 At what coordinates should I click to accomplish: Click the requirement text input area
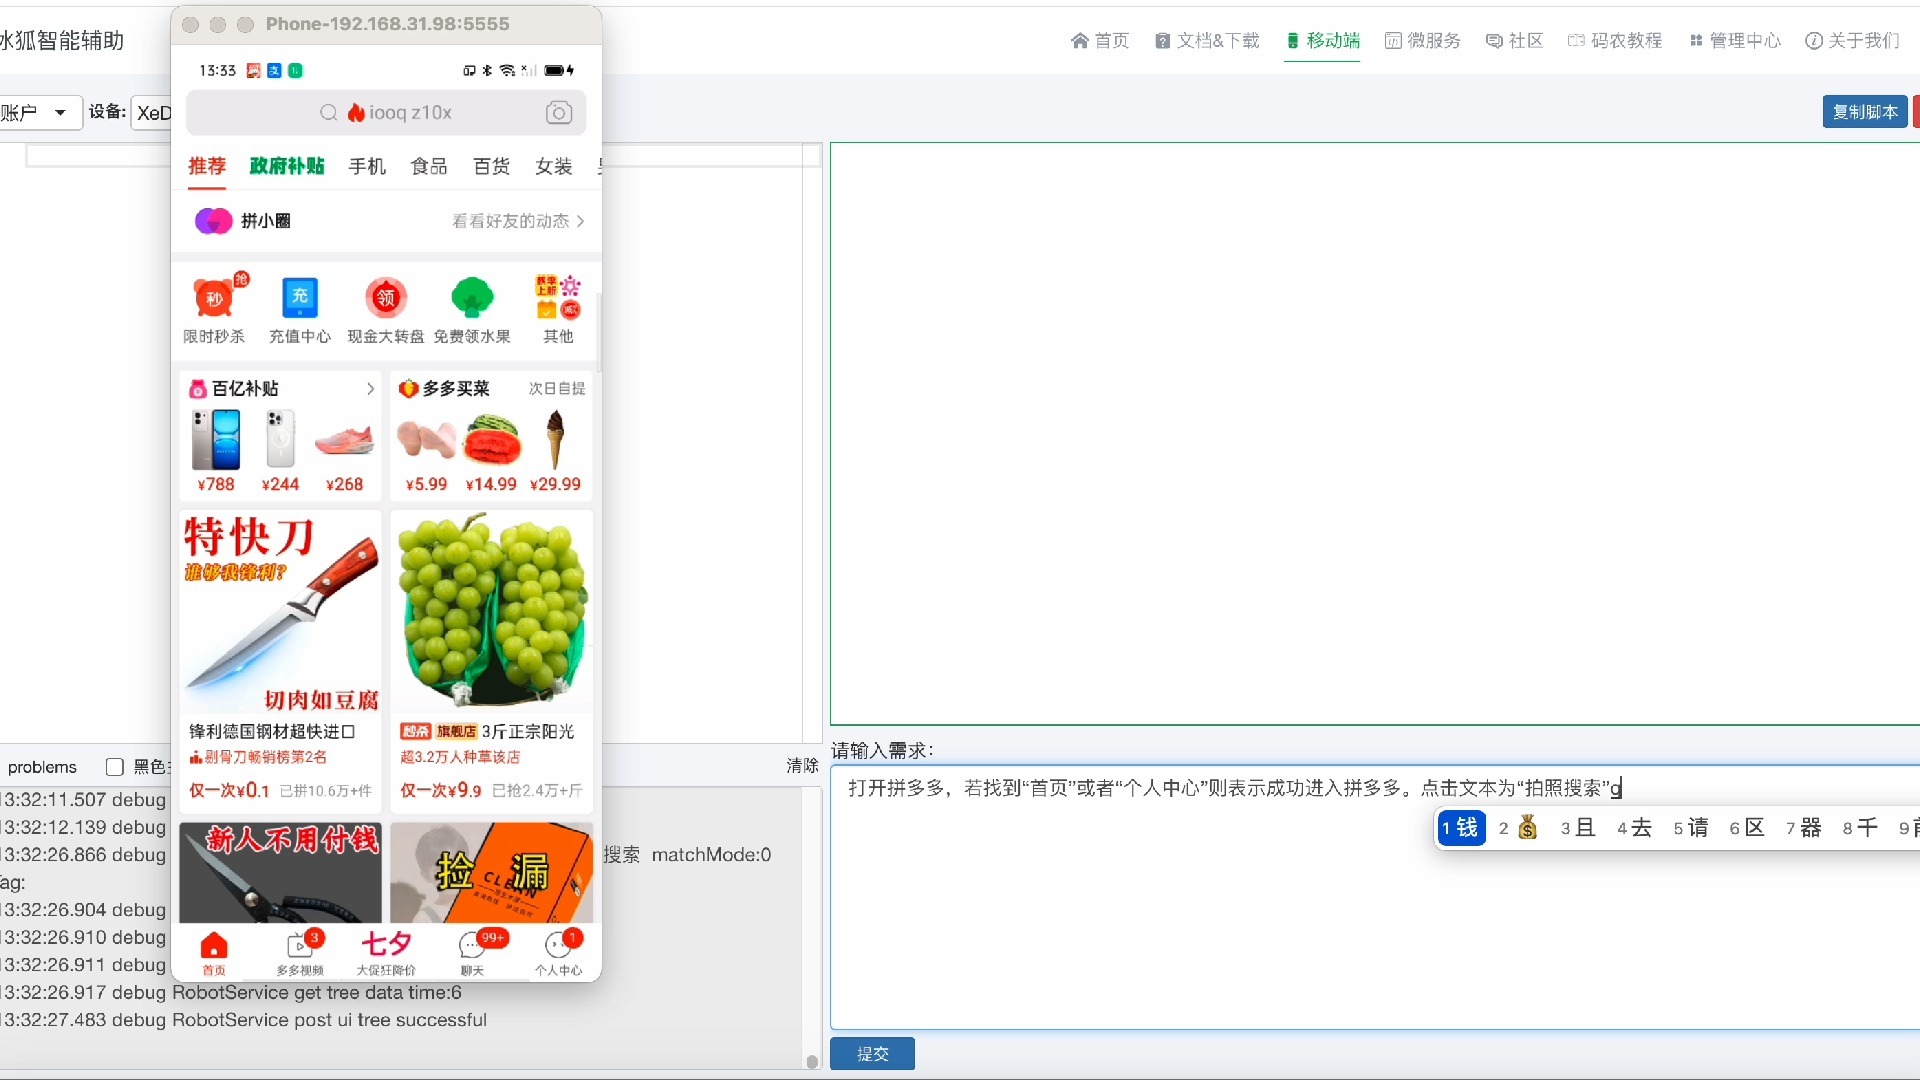tap(1375, 898)
